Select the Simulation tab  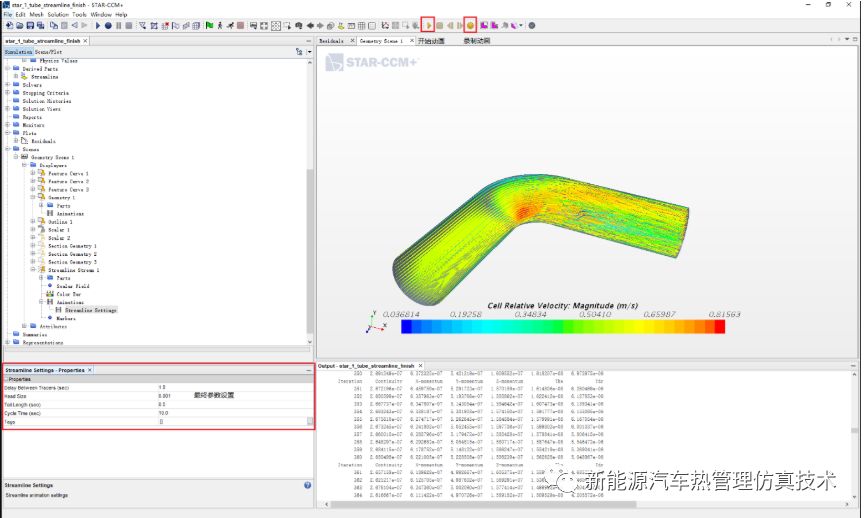pos(18,52)
